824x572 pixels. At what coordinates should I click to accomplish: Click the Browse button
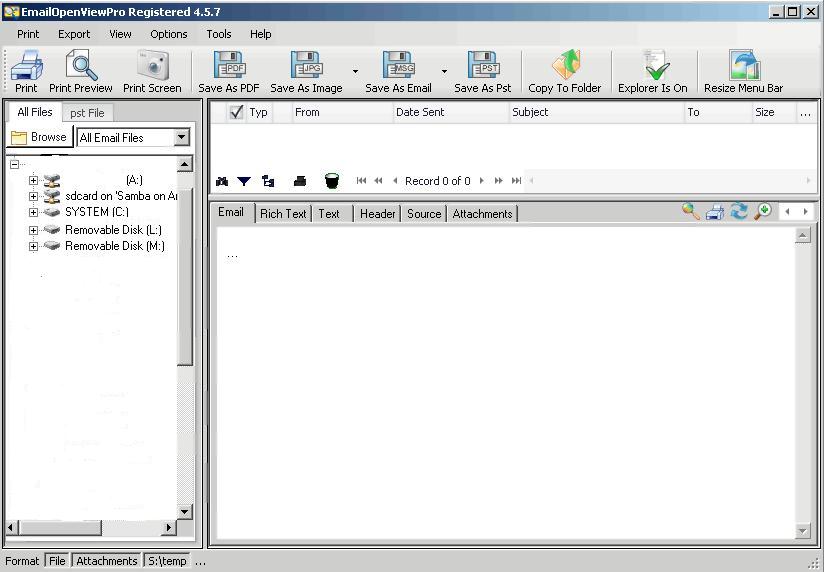coord(40,137)
